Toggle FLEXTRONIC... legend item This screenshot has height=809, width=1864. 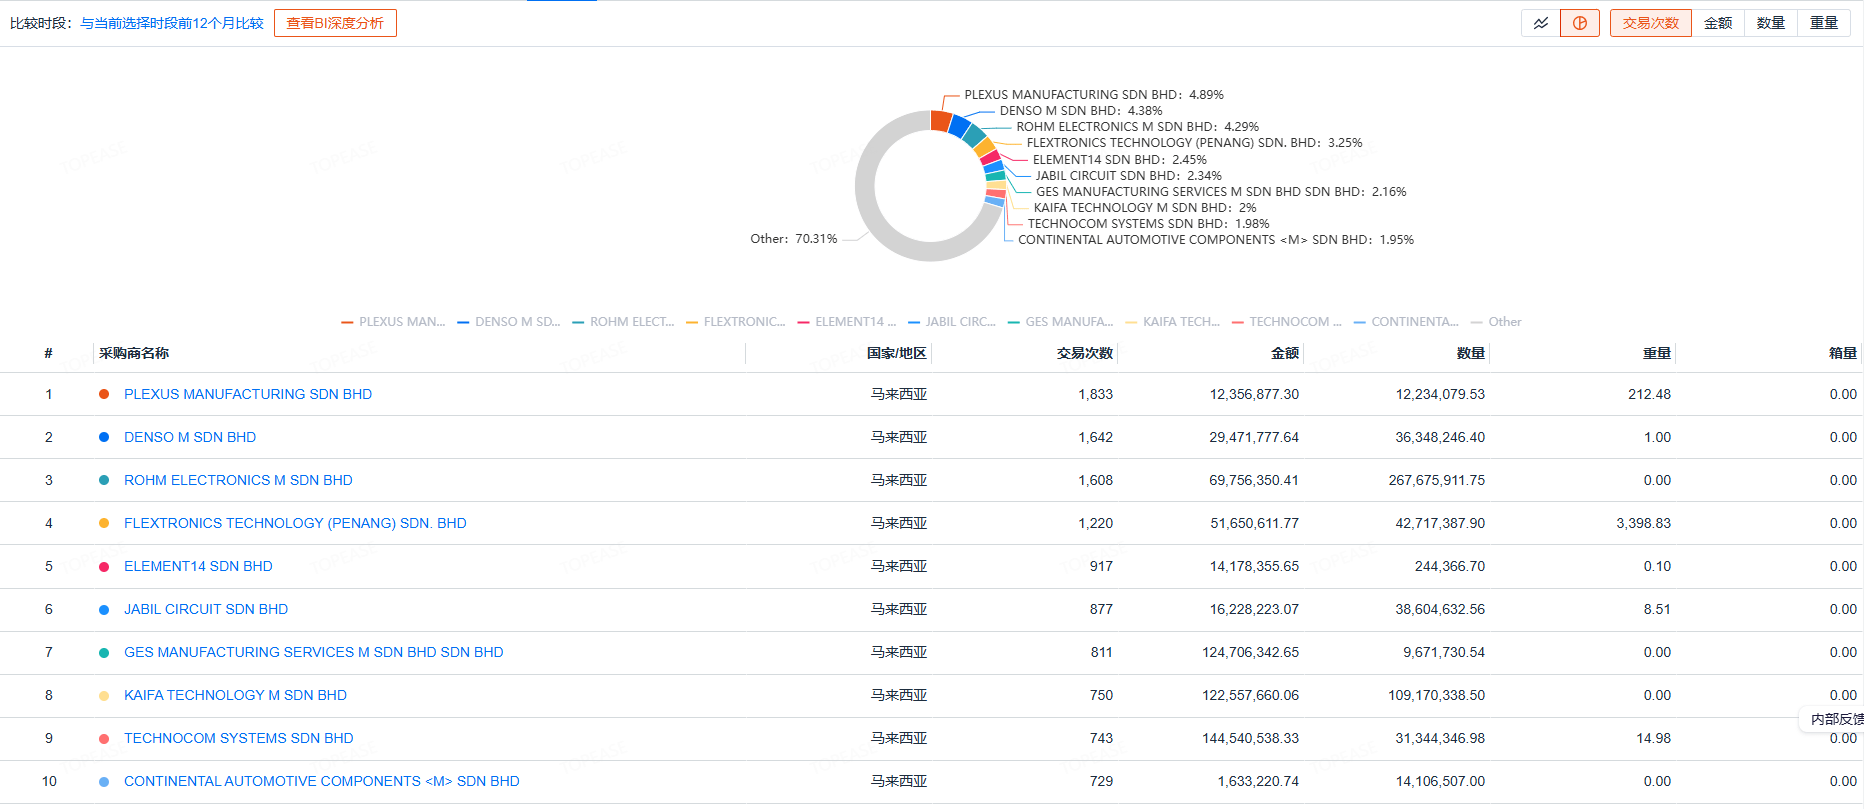coord(736,322)
